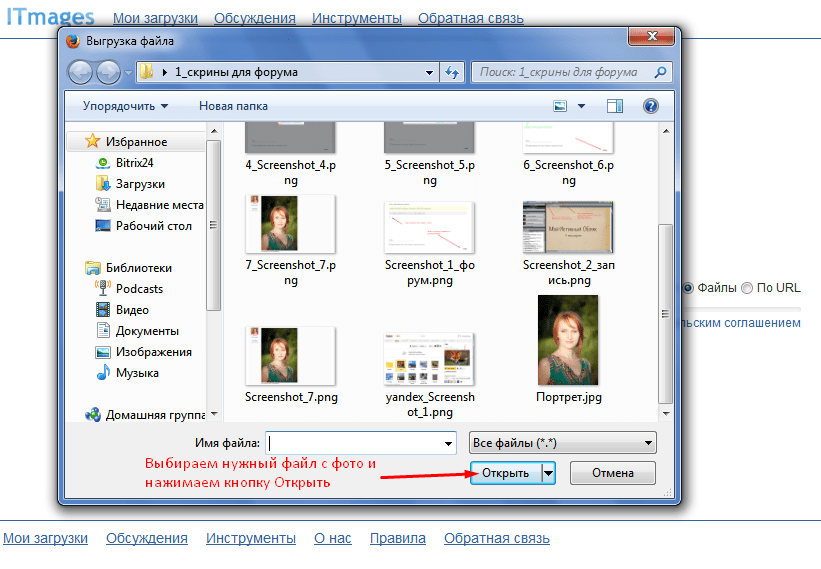This screenshot has height=569, width=821.
Task: Toggle the preview pane icon
Action: click(x=614, y=106)
